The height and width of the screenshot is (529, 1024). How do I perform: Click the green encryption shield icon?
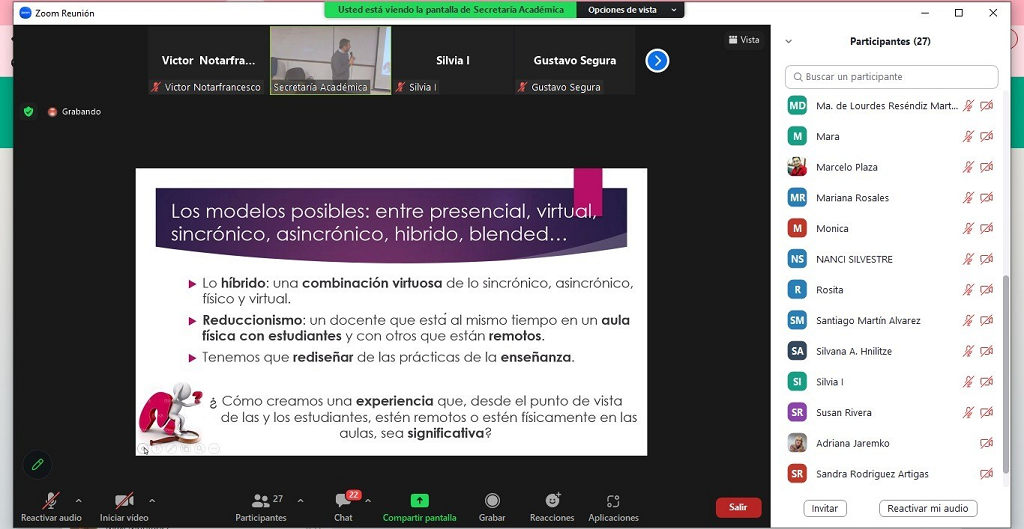[28, 112]
